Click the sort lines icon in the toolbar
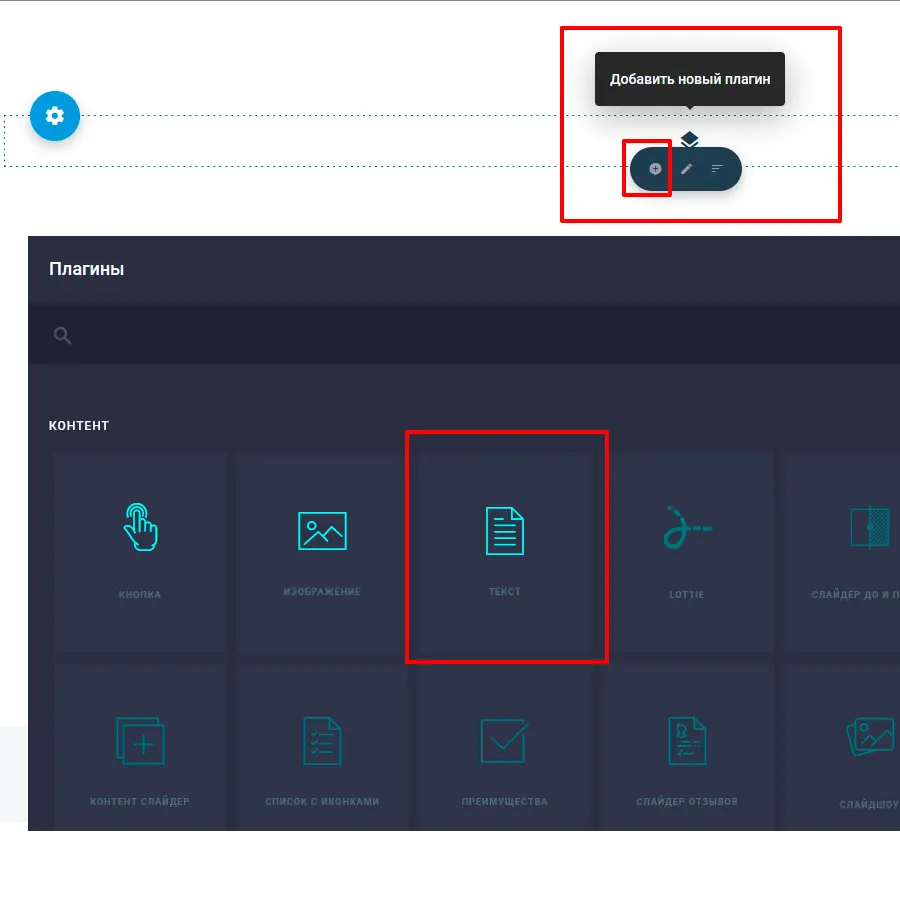Image resolution: width=900 pixels, height=900 pixels. click(717, 169)
